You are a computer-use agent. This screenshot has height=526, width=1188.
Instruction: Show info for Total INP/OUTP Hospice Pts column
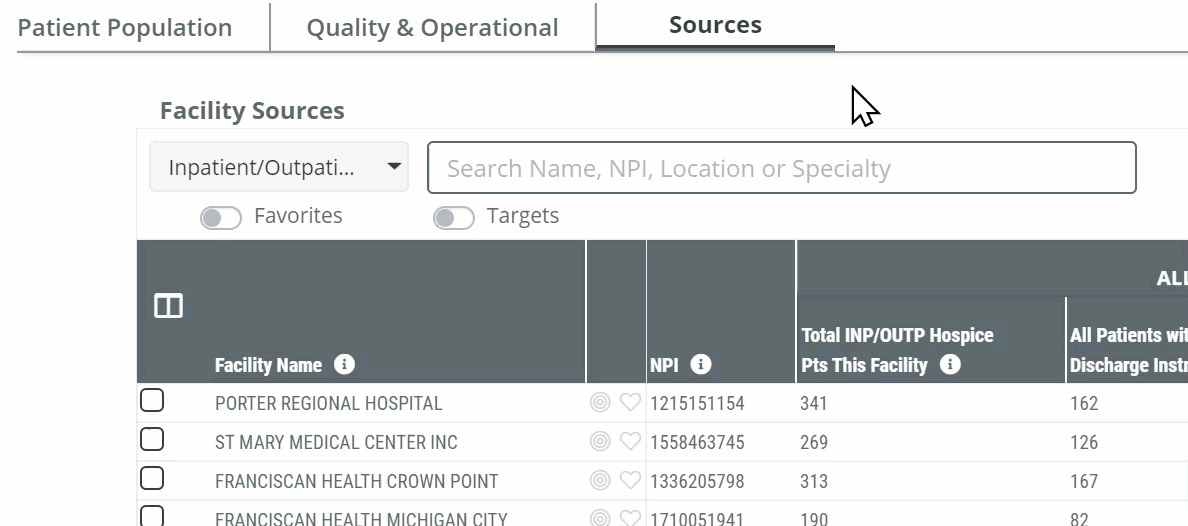pyautogui.click(x=949, y=365)
